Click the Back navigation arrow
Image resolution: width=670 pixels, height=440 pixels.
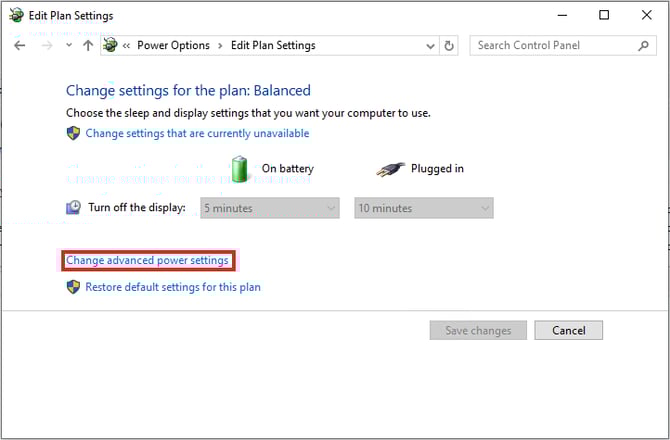[x=20, y=46]
